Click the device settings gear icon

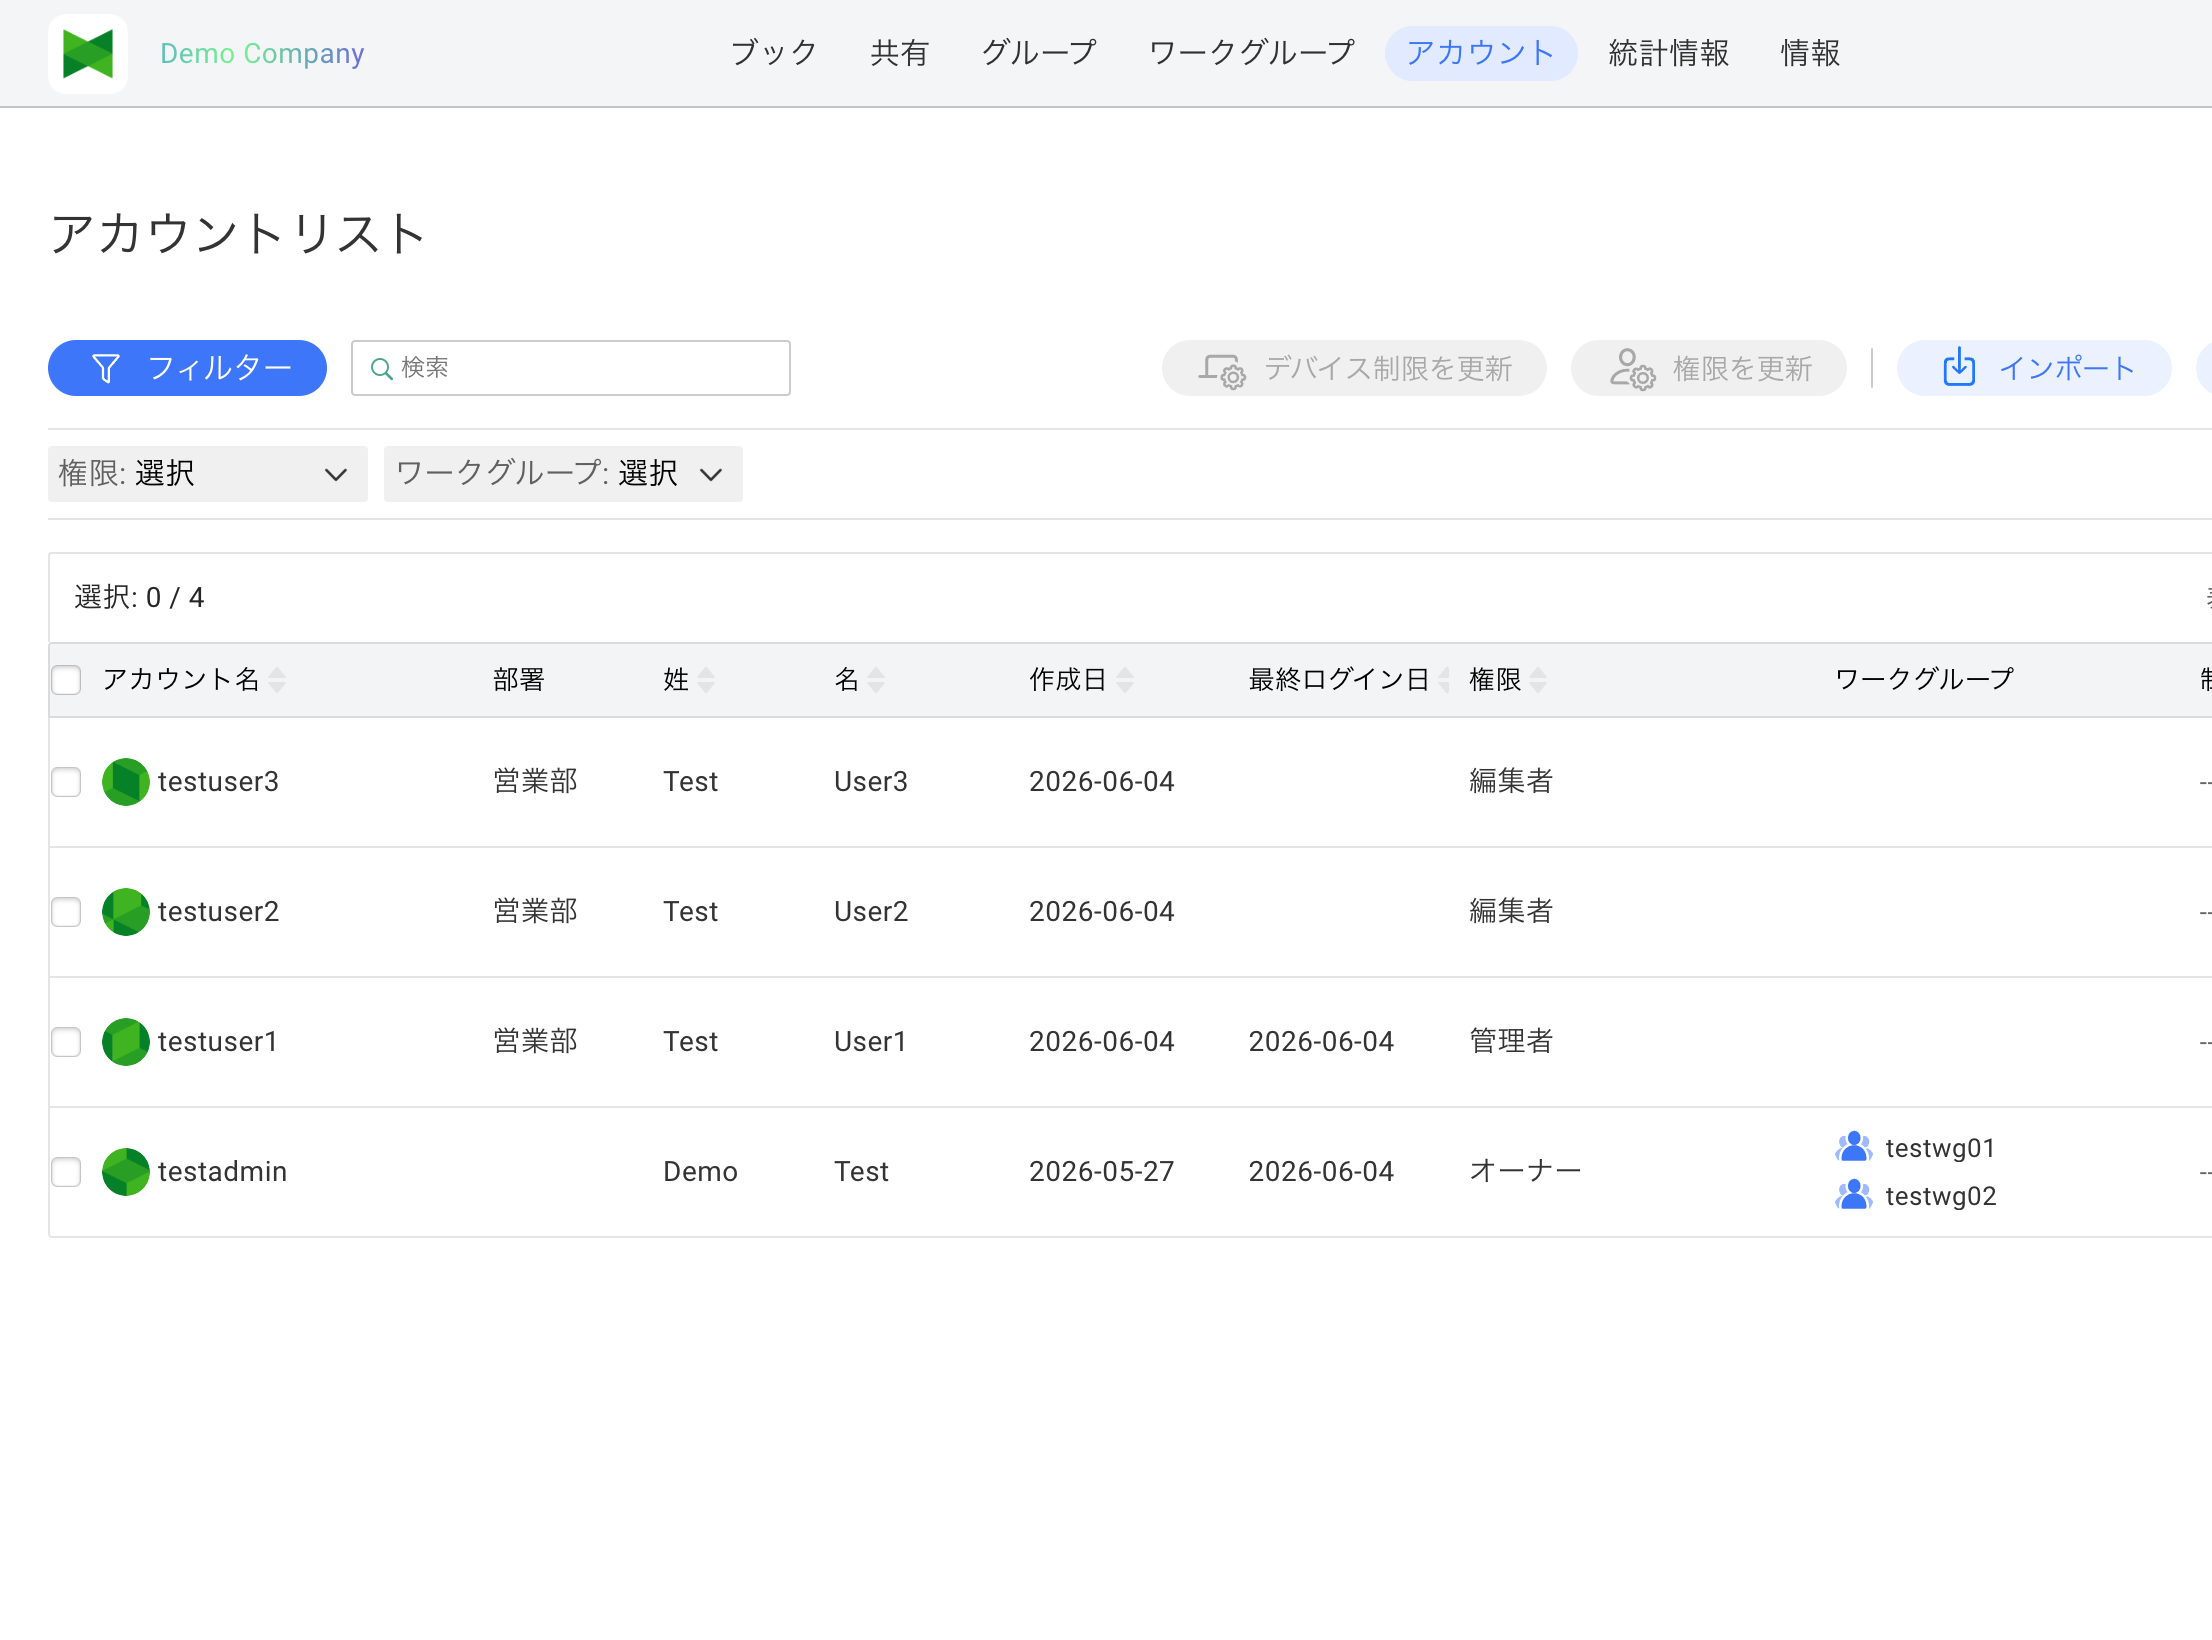pos(1221,370)
